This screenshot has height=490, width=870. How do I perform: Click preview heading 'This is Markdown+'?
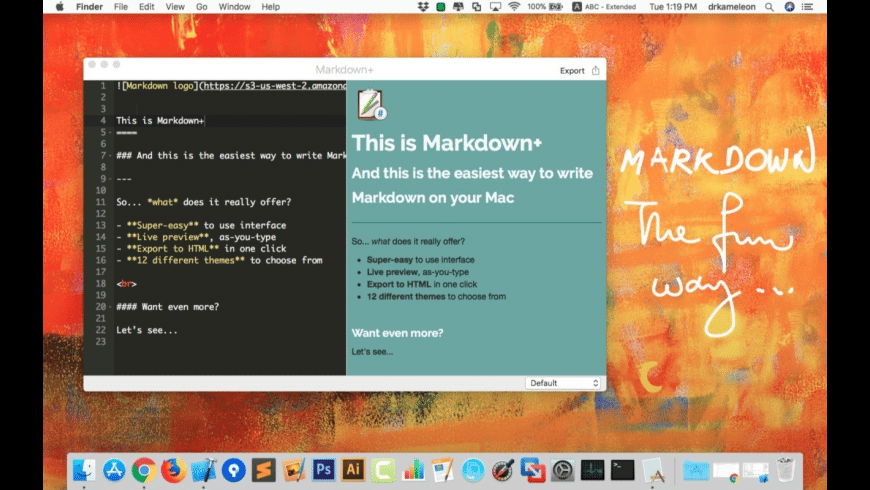tap(447, 143)
